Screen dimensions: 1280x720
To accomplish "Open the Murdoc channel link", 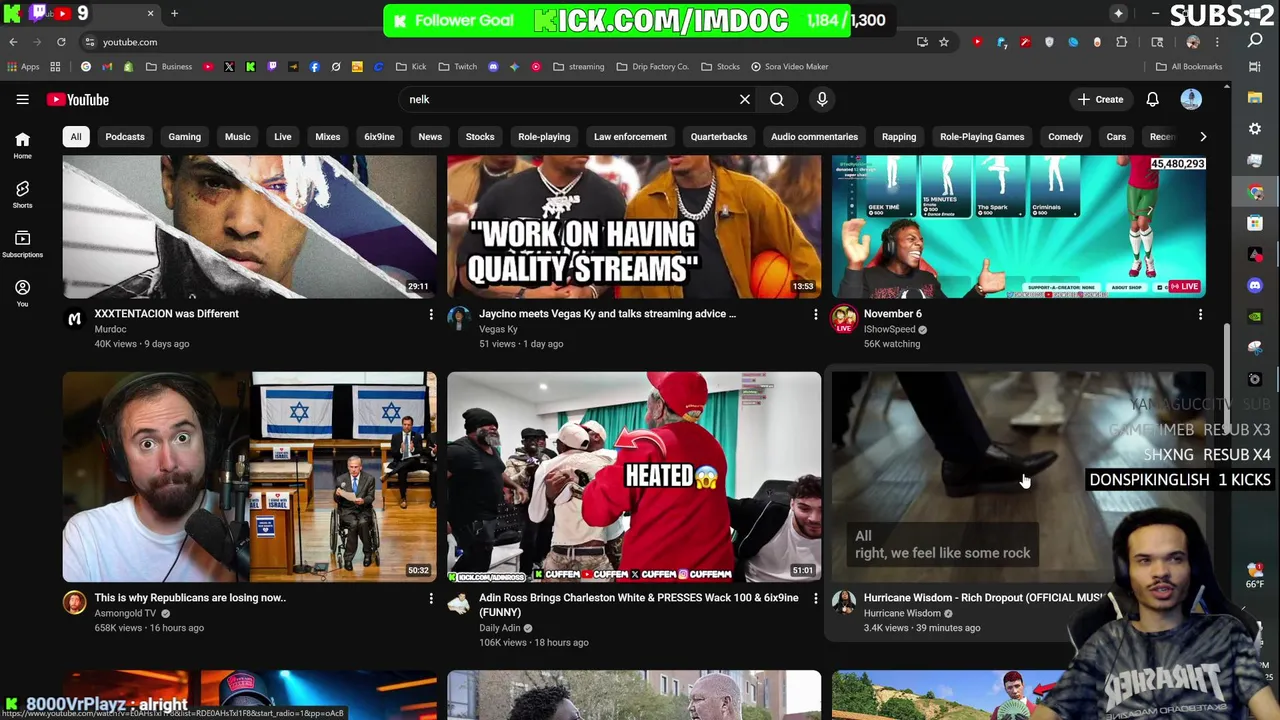I will [110, 329].
